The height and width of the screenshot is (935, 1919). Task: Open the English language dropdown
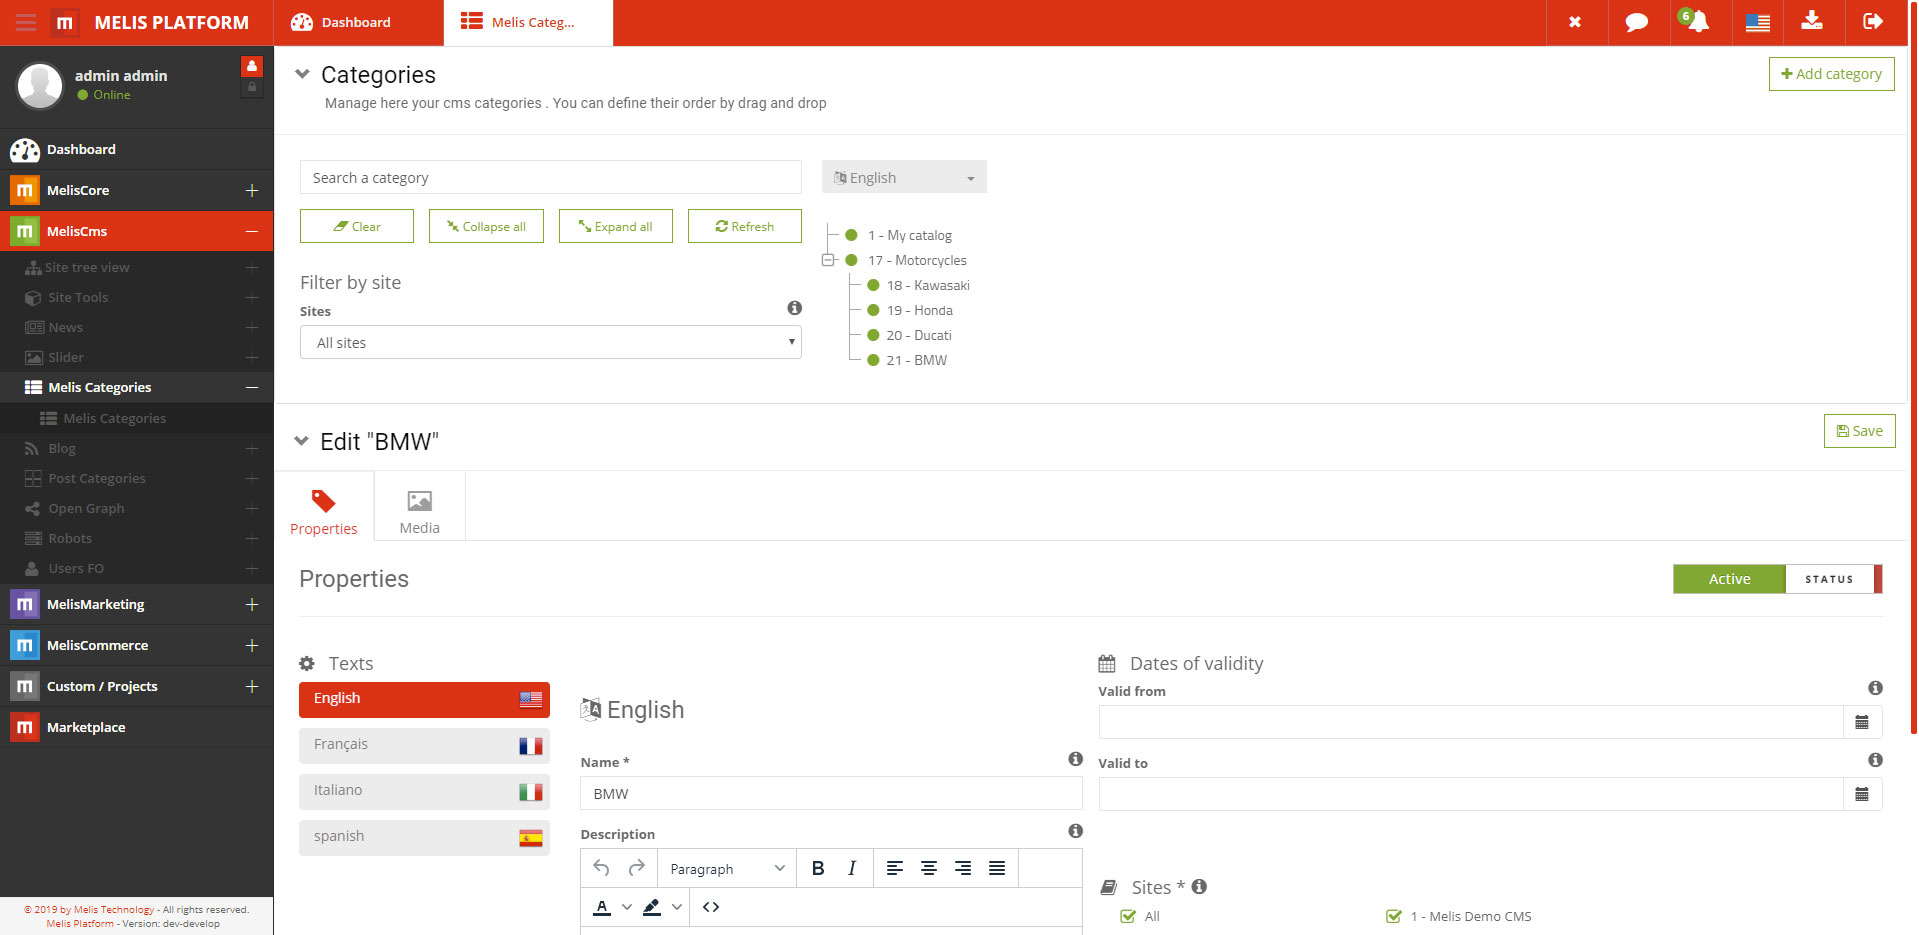click(904, 177)
